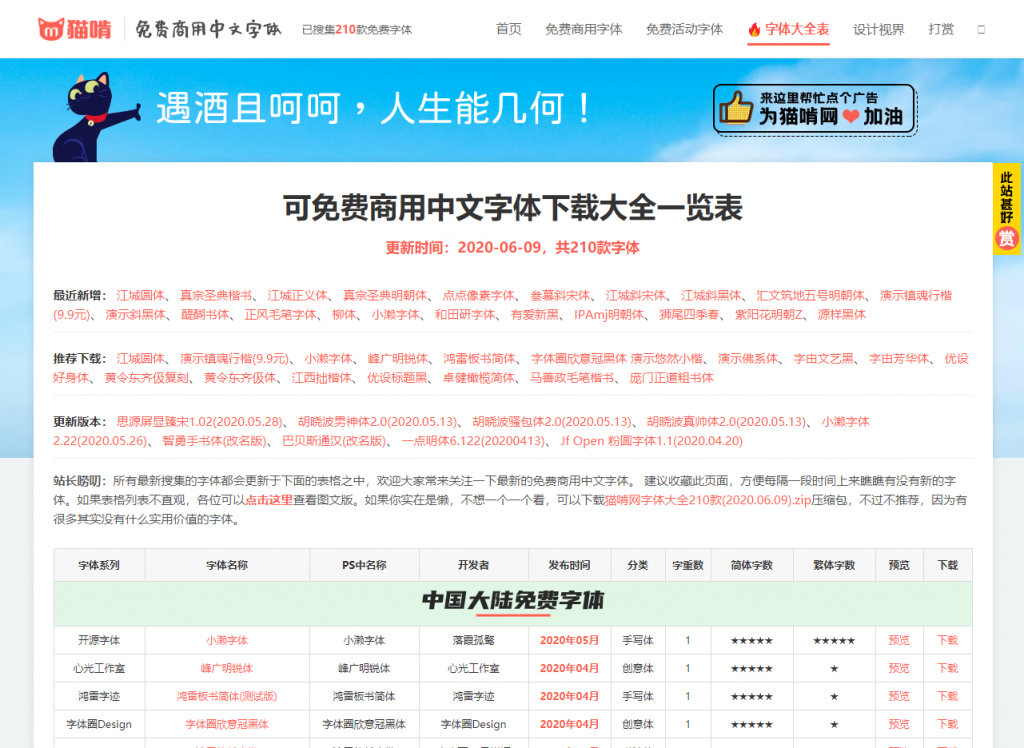Open the 一点明体6.122 update link
Screen dimensions: 1024x748
(x=473, y=441)
